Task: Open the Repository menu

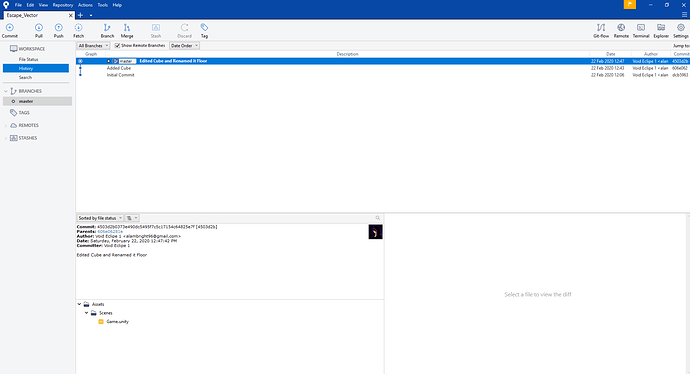Action: pos(63,5)
